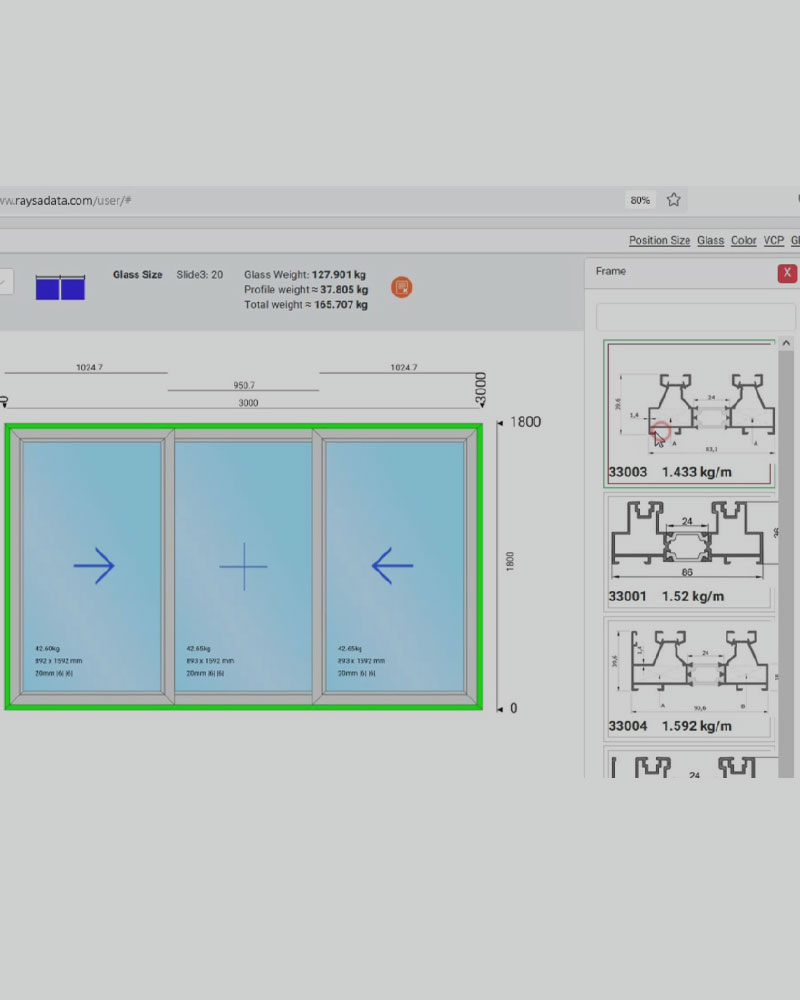The image size is (800, 1000).
Task: Open the Glass menu link
Action: coord(710,241)
